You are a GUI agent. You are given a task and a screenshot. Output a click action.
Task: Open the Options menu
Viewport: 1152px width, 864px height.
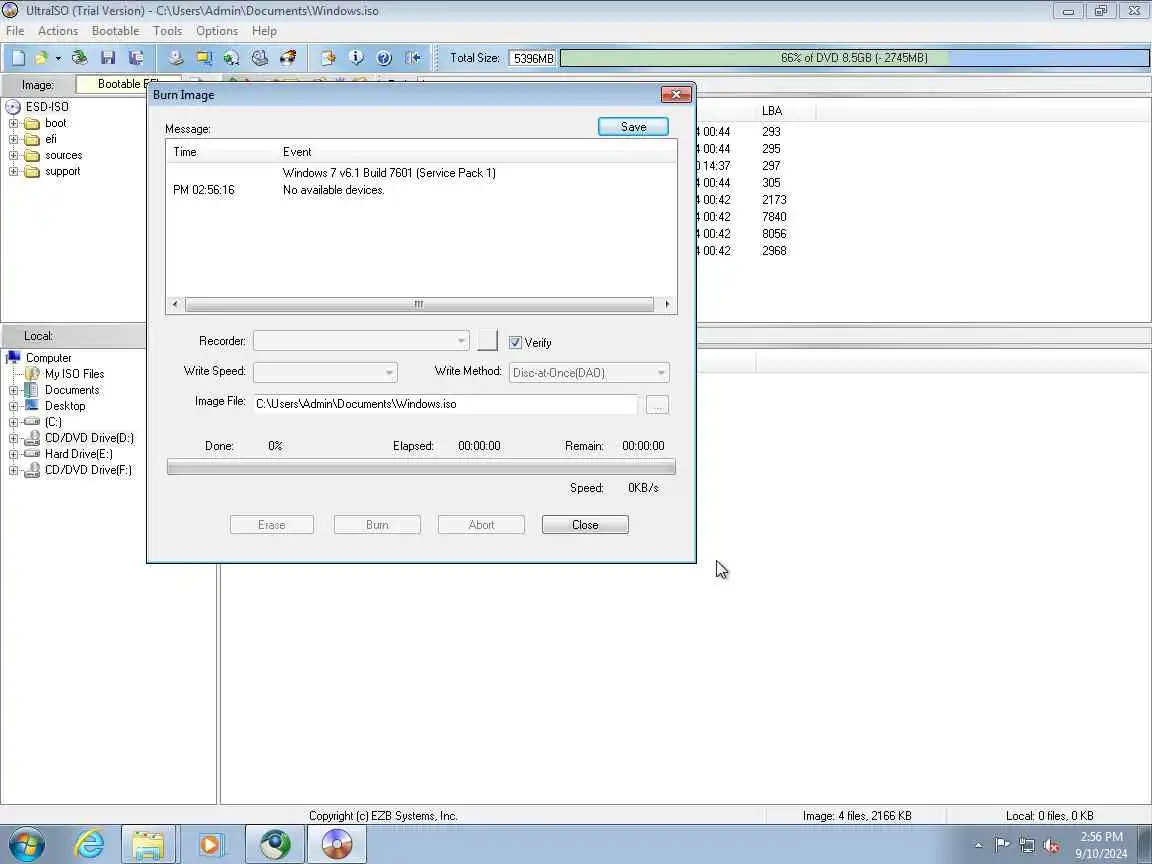pos(217,31)
